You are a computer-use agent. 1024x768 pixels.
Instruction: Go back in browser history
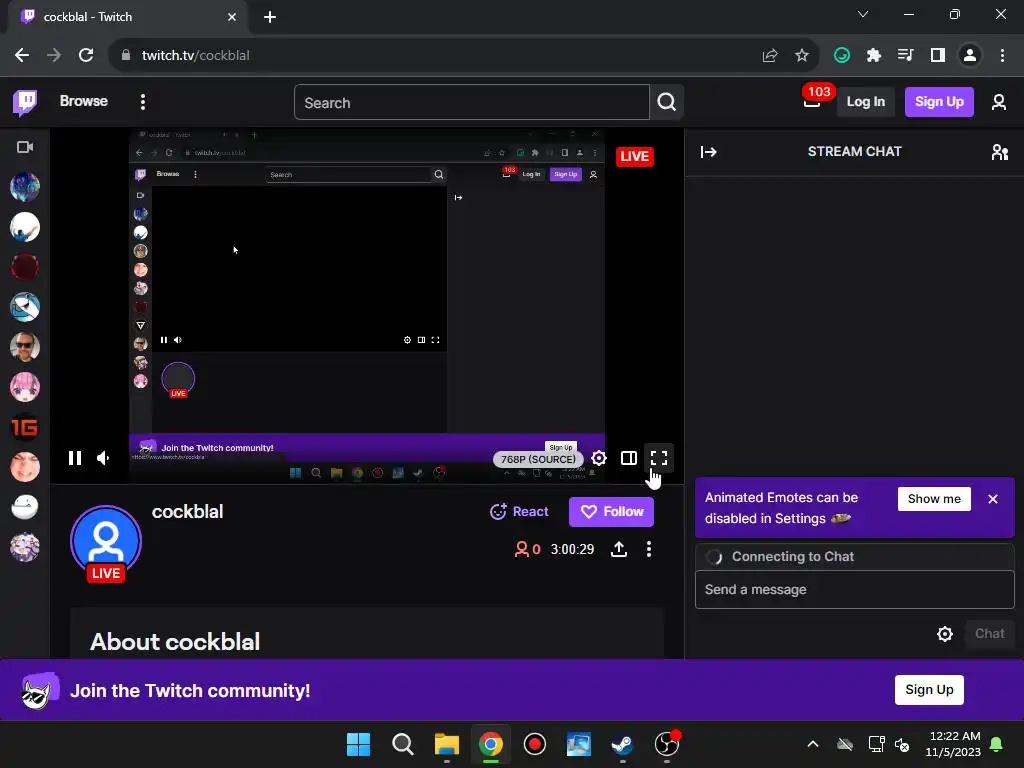(22, 56)
